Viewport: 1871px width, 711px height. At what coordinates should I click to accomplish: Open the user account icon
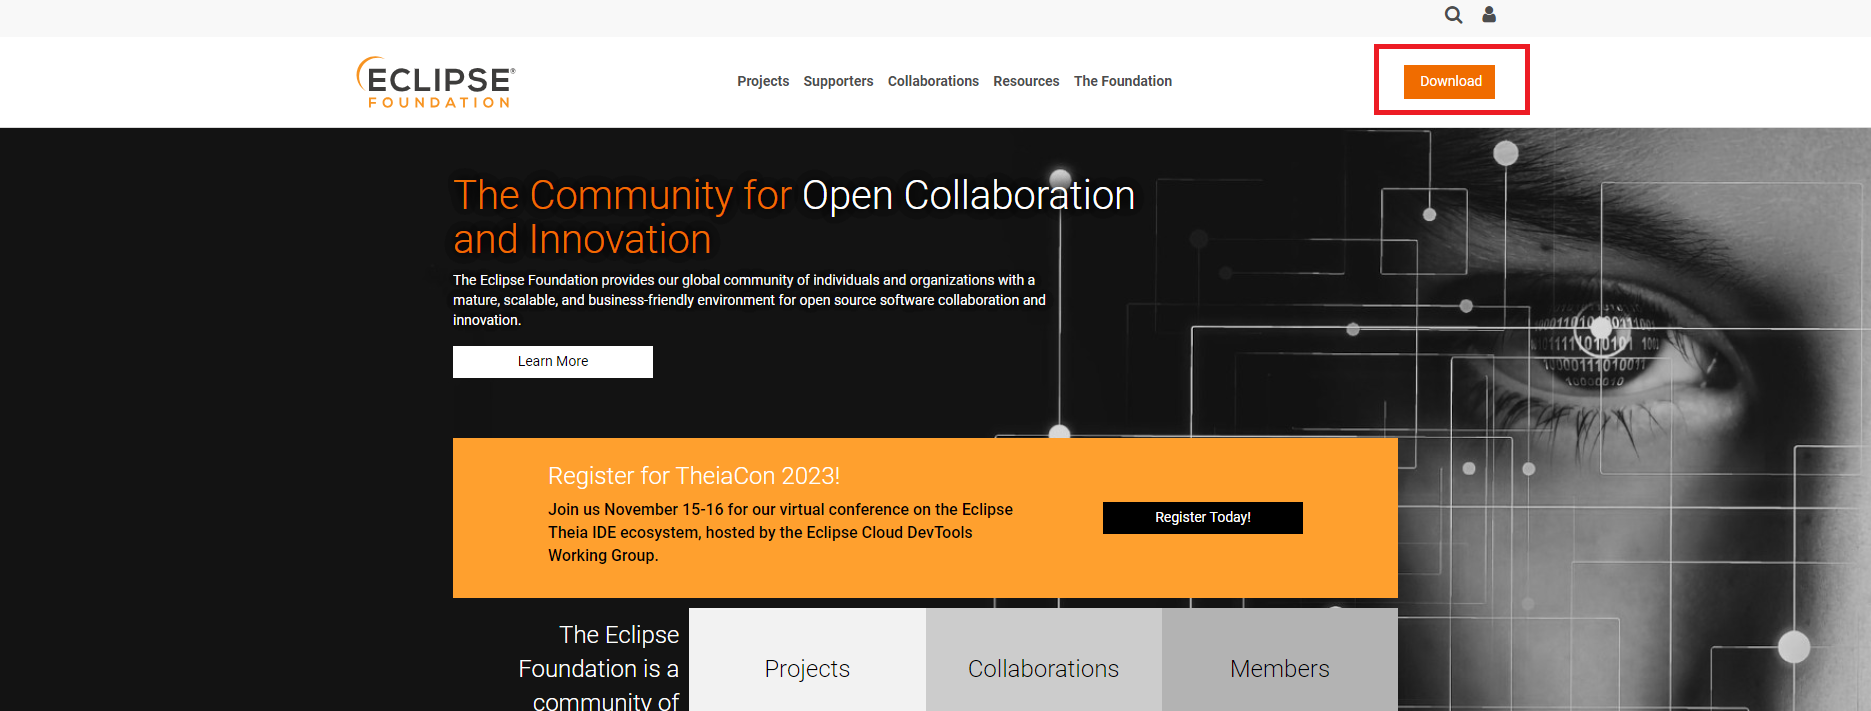tap(1489, 14)
